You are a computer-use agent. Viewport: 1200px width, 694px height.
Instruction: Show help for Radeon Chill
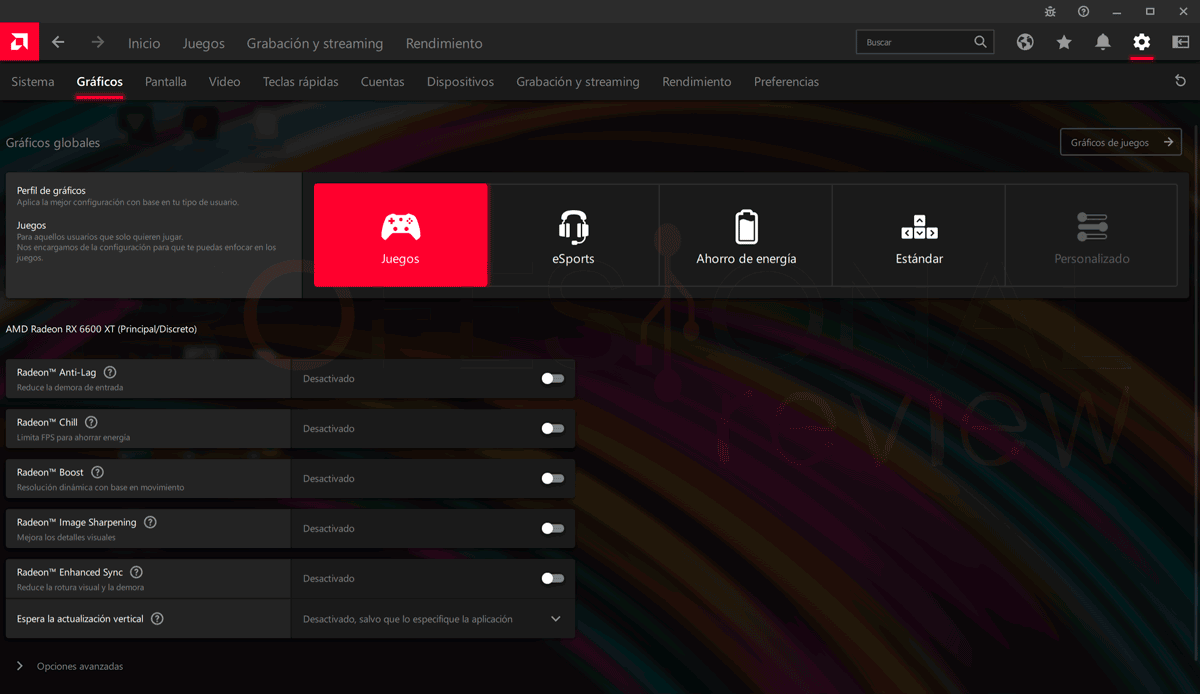click(91, 422)
